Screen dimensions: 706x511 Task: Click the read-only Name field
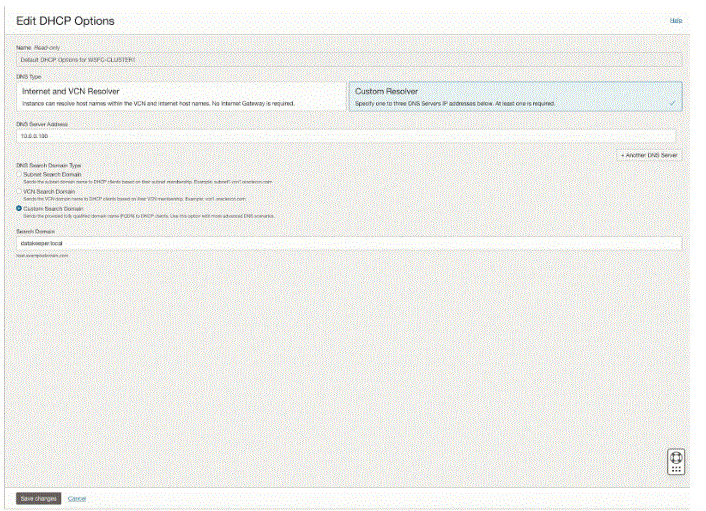click(x=349, y=60)
